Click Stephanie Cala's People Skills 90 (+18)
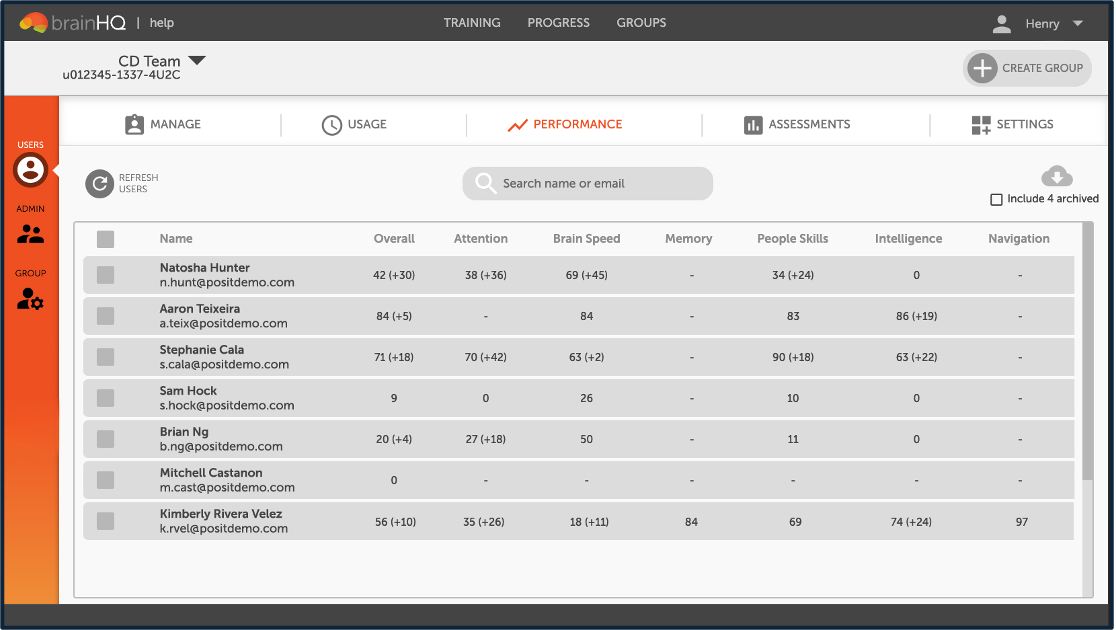Viewport: 1116px width, 630px height. [x=793, y=357]
